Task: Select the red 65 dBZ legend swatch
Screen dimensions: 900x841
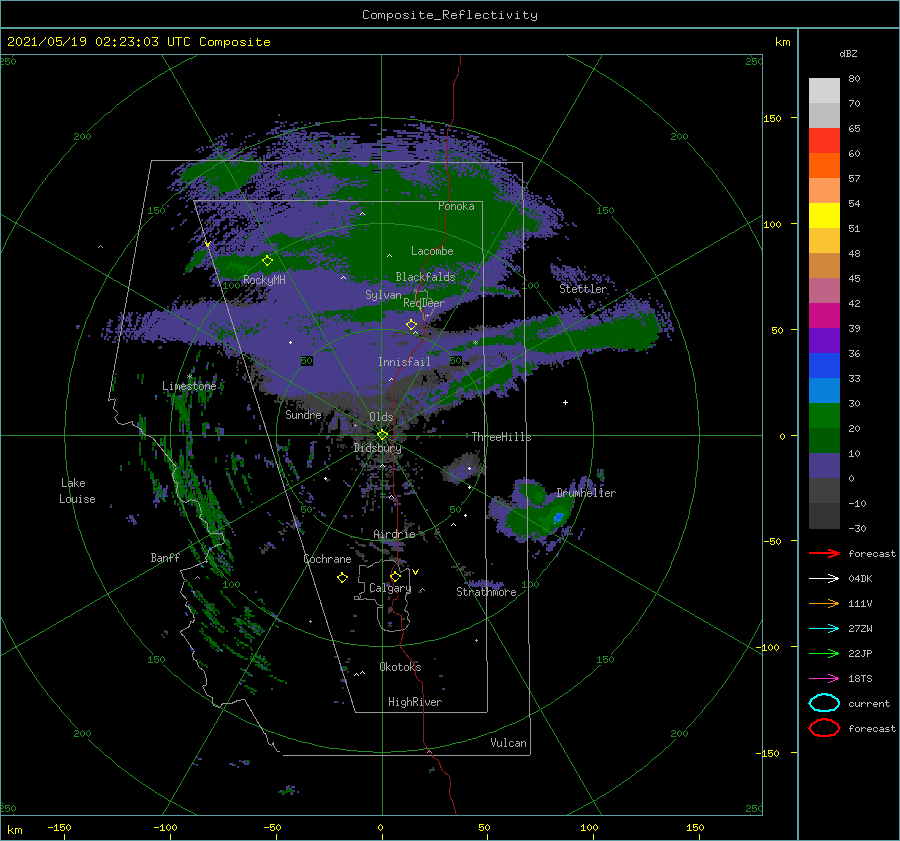Action: click(x=824, y=140)
